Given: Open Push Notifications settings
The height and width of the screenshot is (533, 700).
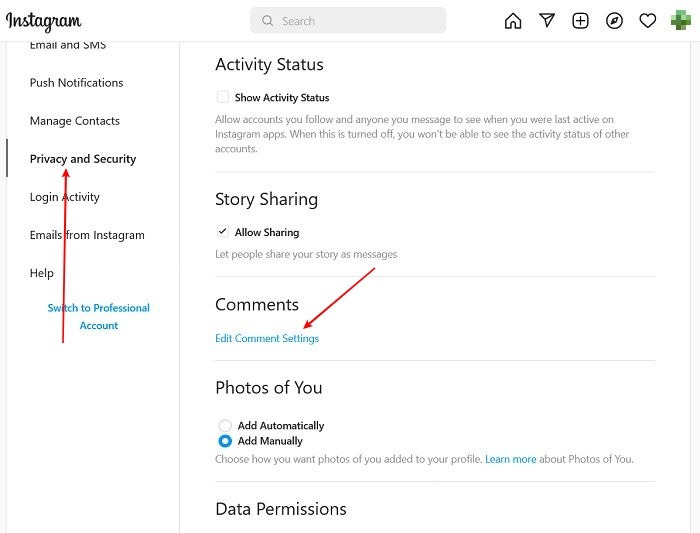Looking at the screenshot, I should (77, 83).
